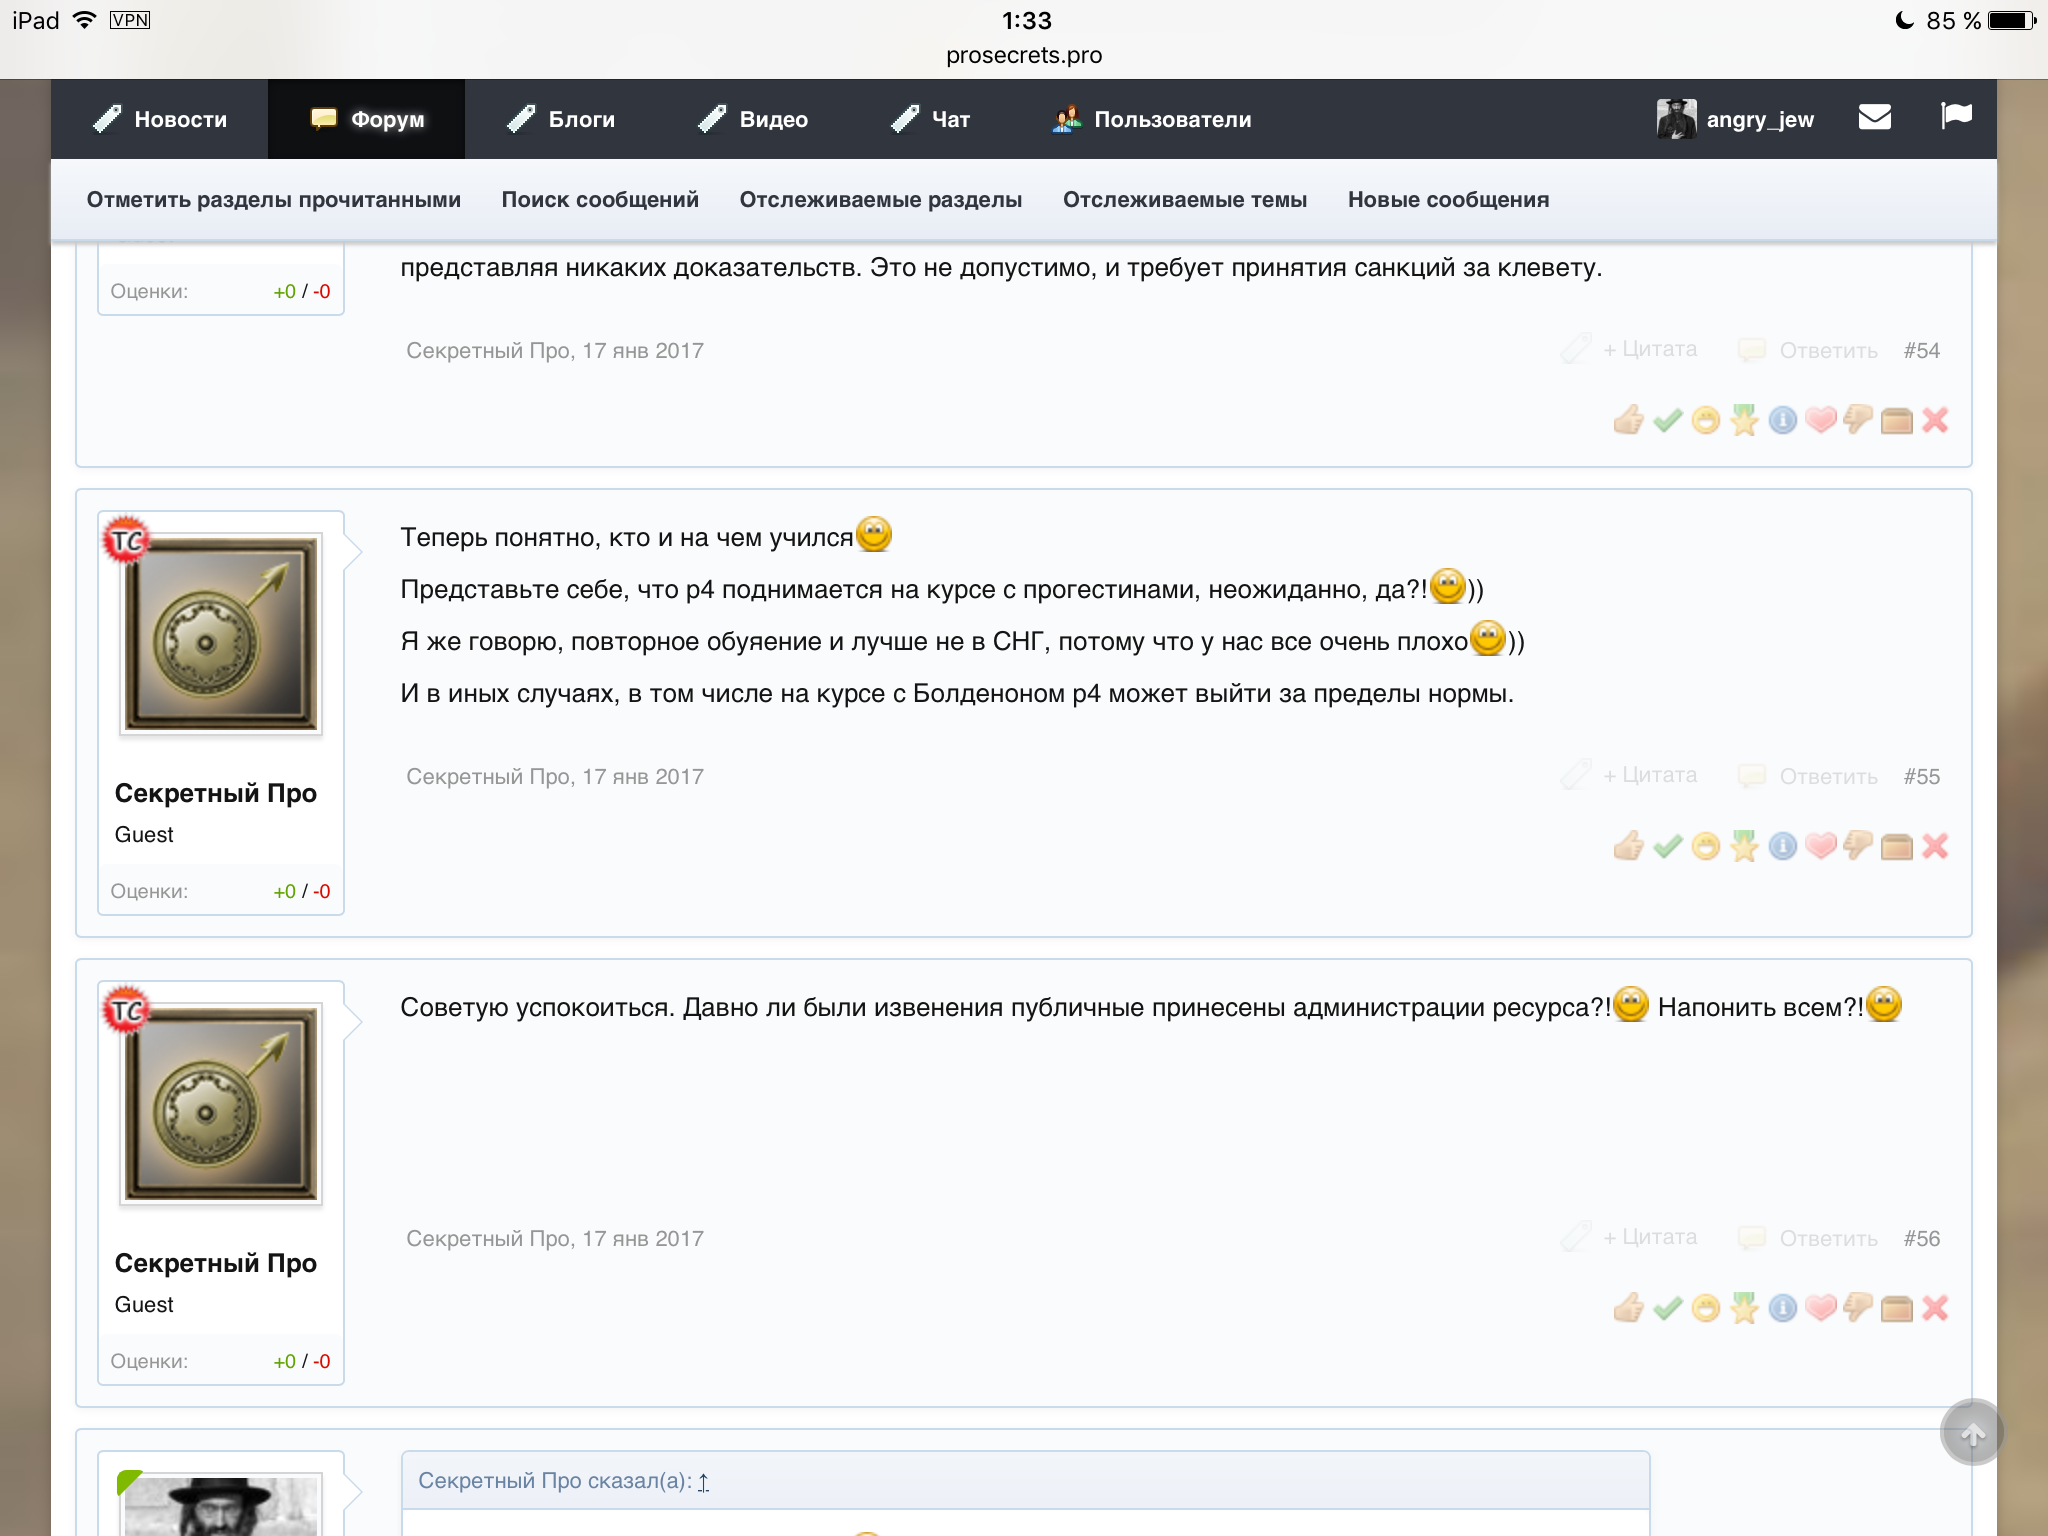
Task: Rate post #55 with the green checkmark
Action: tap(1666, 845)
